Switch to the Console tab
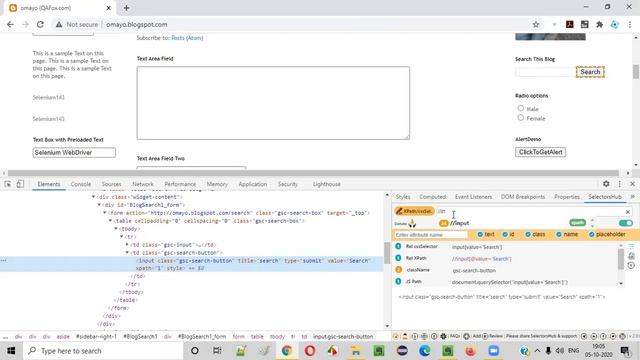This screenshot has height=360, width=640. click(x=81, y=184)
